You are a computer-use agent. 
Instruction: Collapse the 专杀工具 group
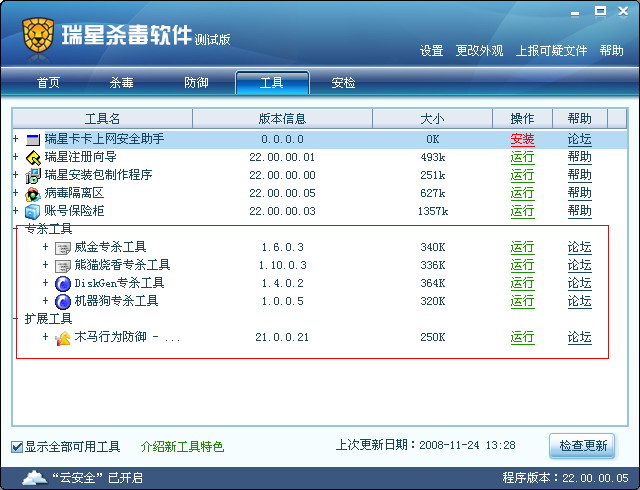(16, 229)
